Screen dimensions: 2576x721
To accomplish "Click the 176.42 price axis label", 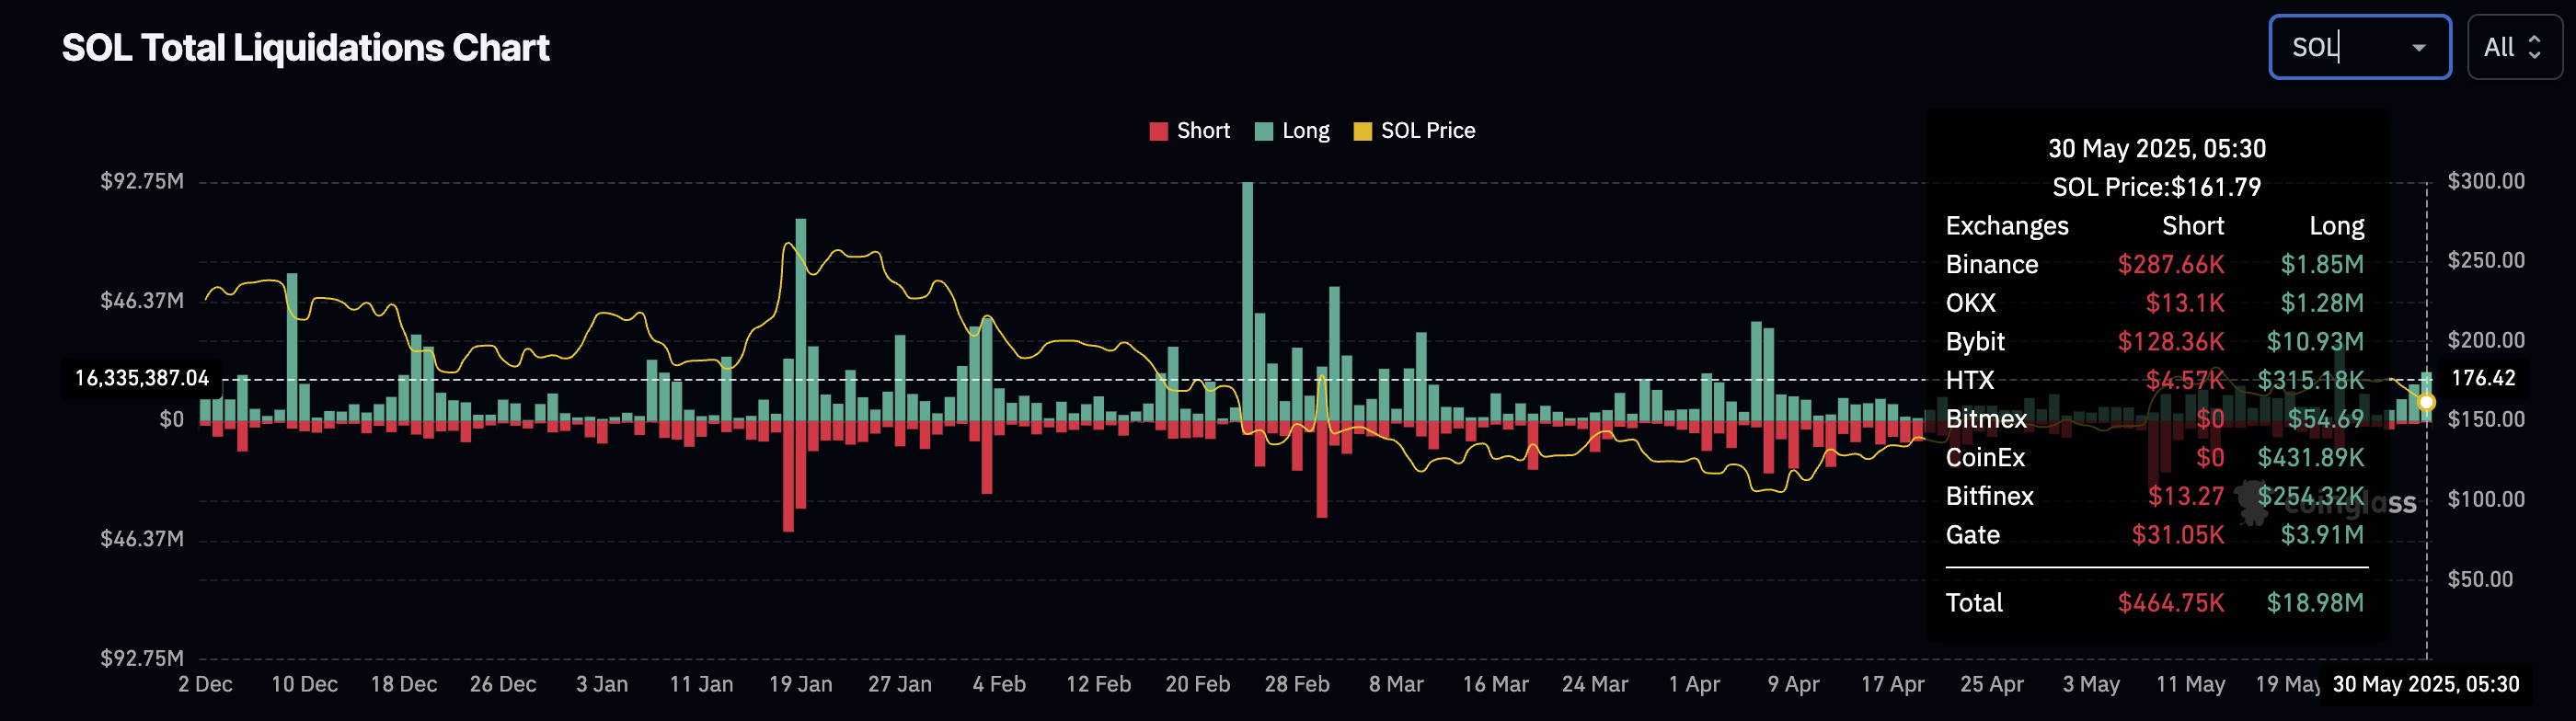I will click(x=2484, y=378).
